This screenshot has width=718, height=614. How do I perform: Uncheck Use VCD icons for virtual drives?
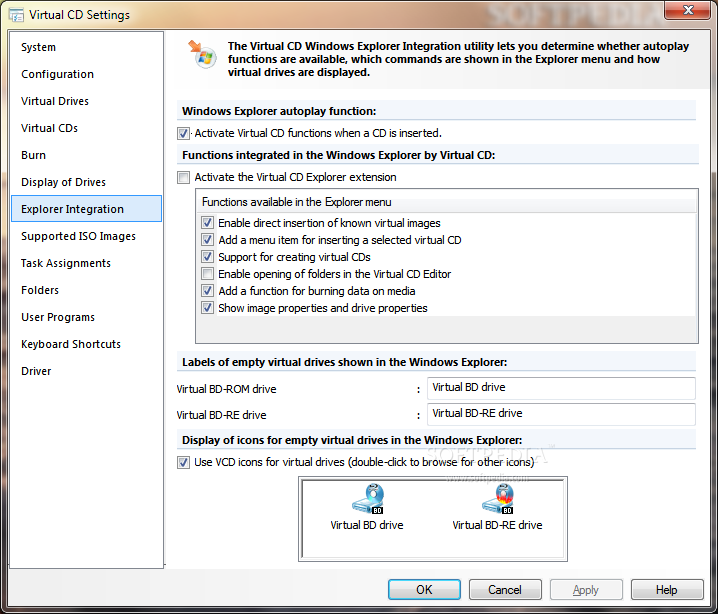183,462
